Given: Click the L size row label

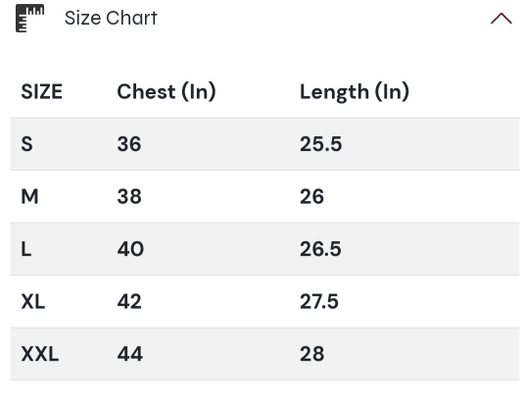Looking at the screenshot, I should [x=26, y=249].
